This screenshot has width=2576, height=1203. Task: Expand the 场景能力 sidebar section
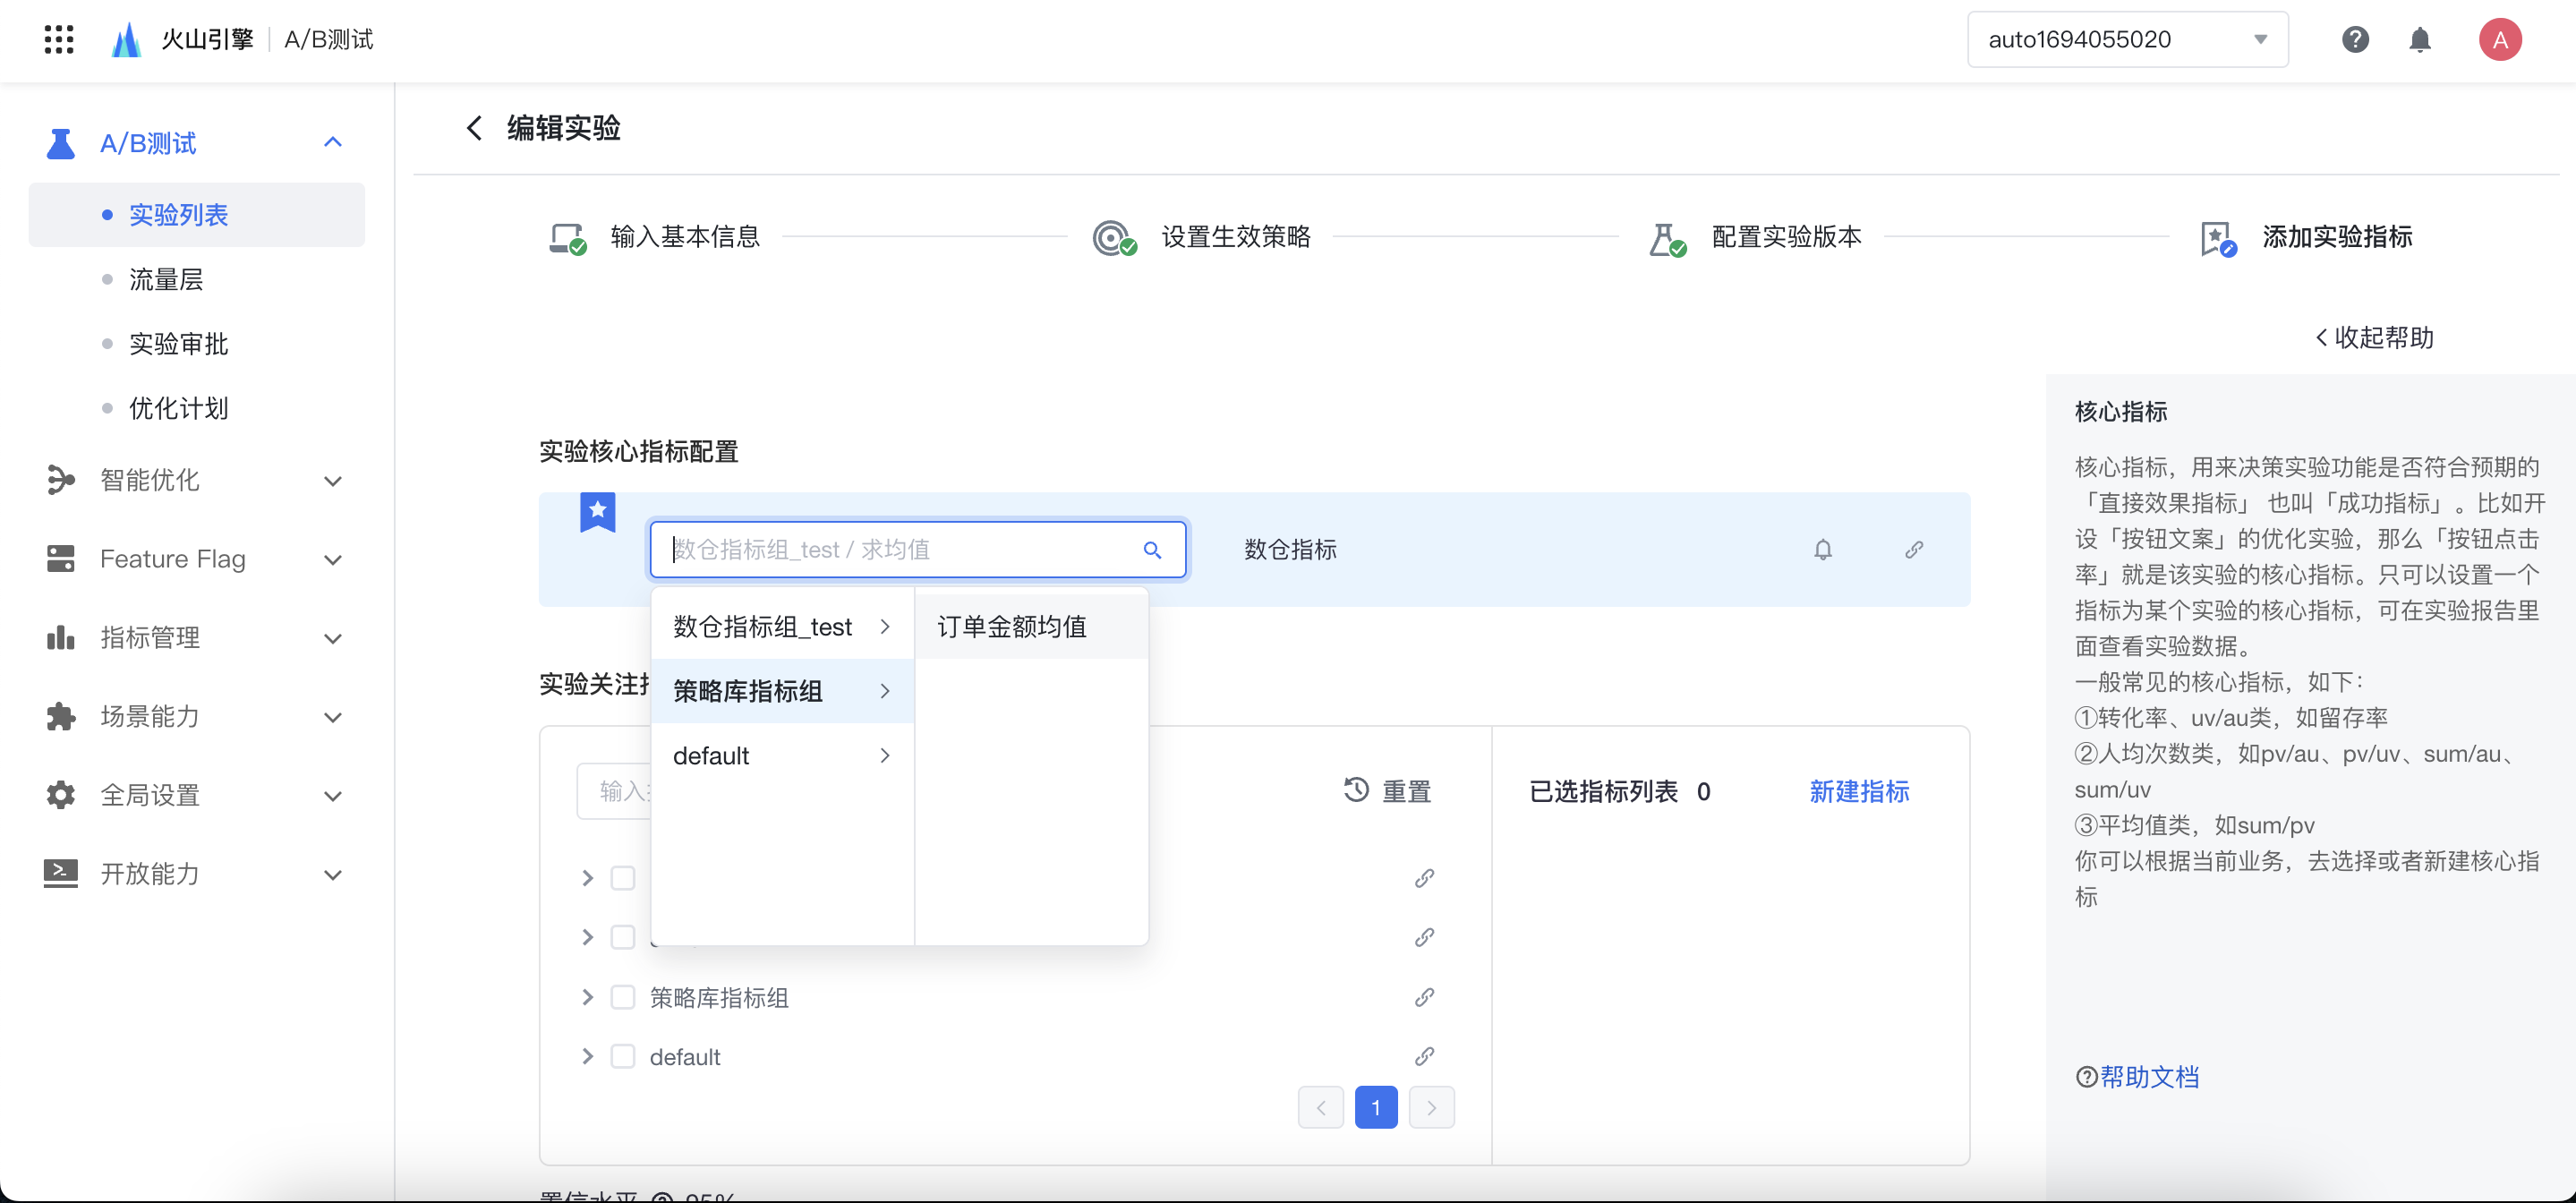333,718
